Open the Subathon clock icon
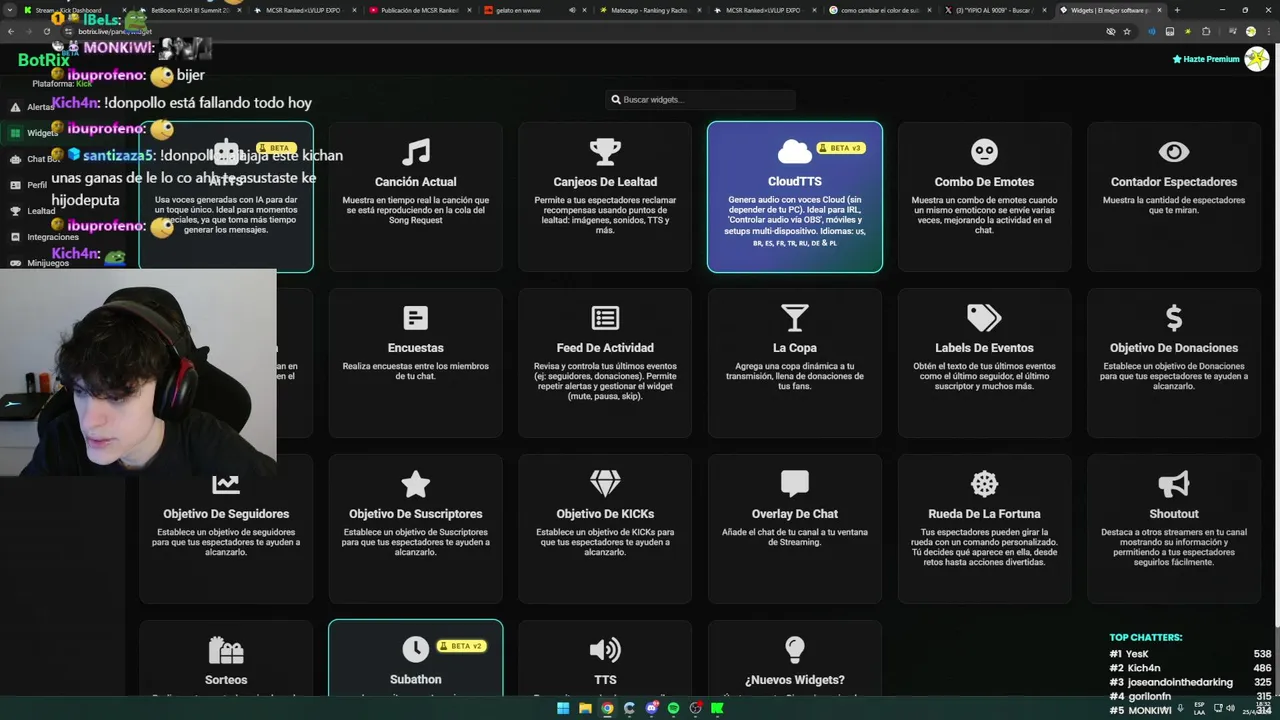Viewport: 1280px width, 720px height. (415, 650)
